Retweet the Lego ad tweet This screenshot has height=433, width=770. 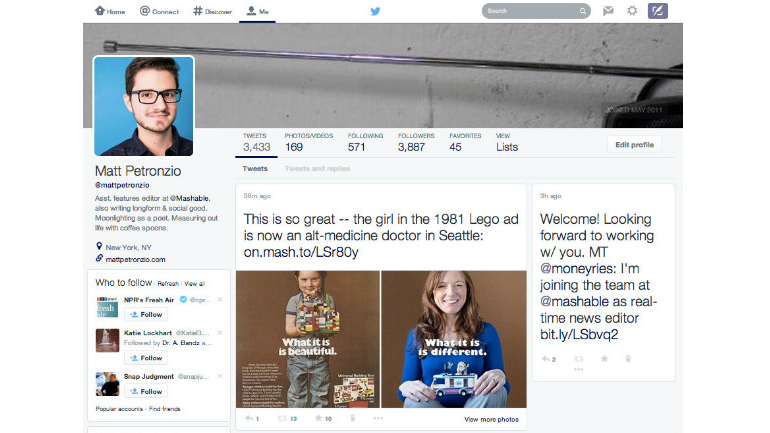coord(284,419)
